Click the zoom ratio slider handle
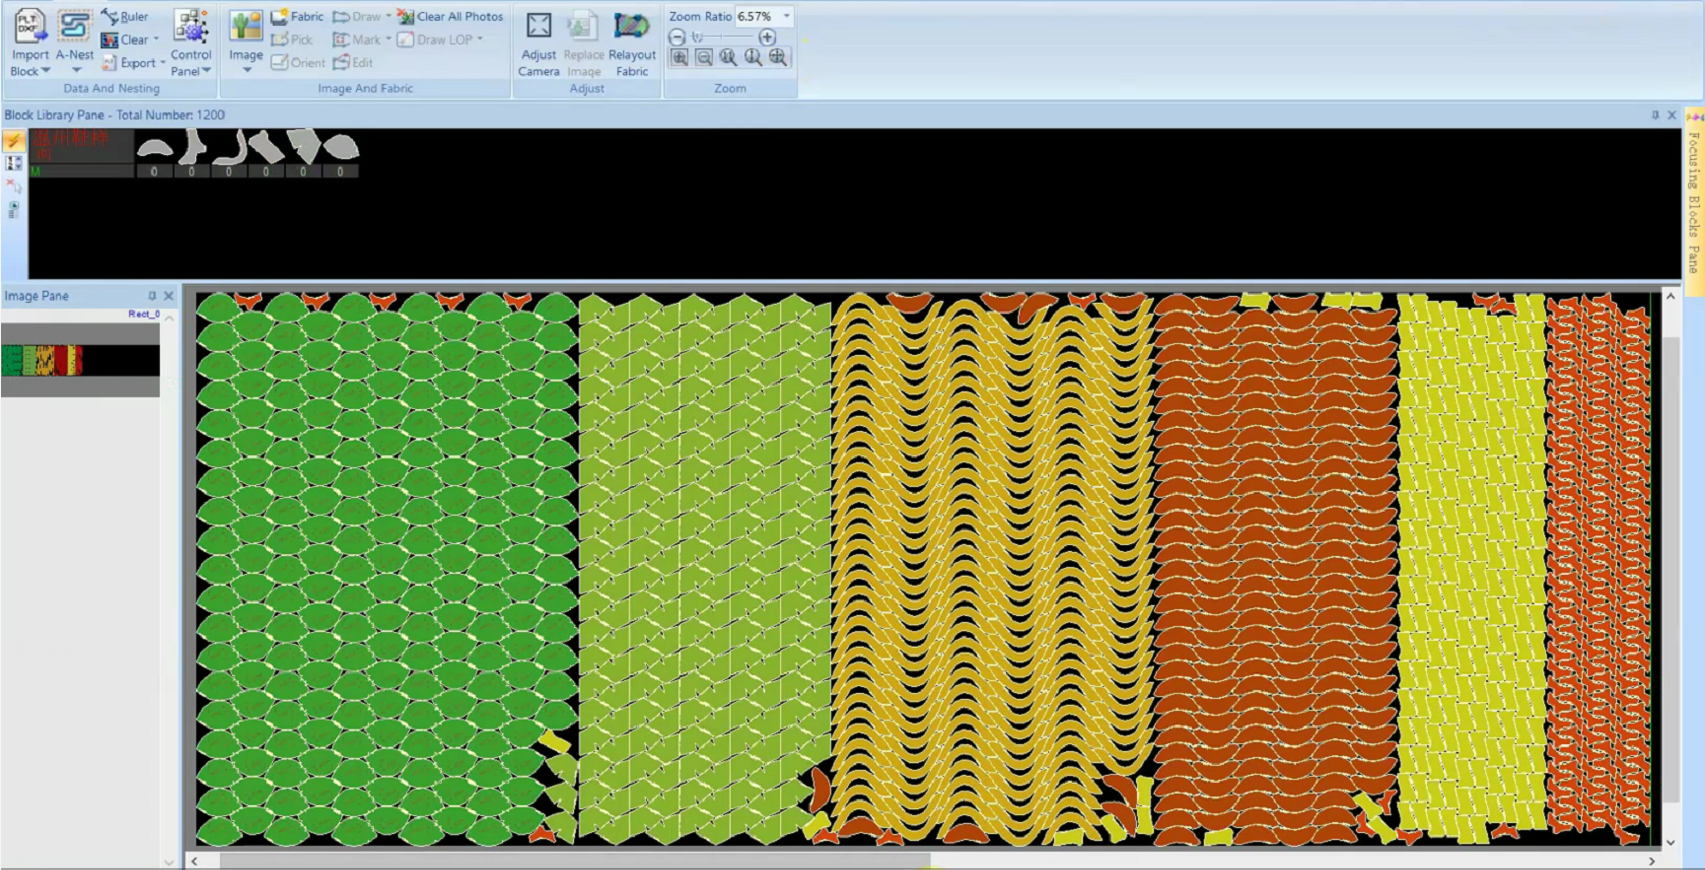The height and width of the screenshot is (870, 1705). point(697,37)
